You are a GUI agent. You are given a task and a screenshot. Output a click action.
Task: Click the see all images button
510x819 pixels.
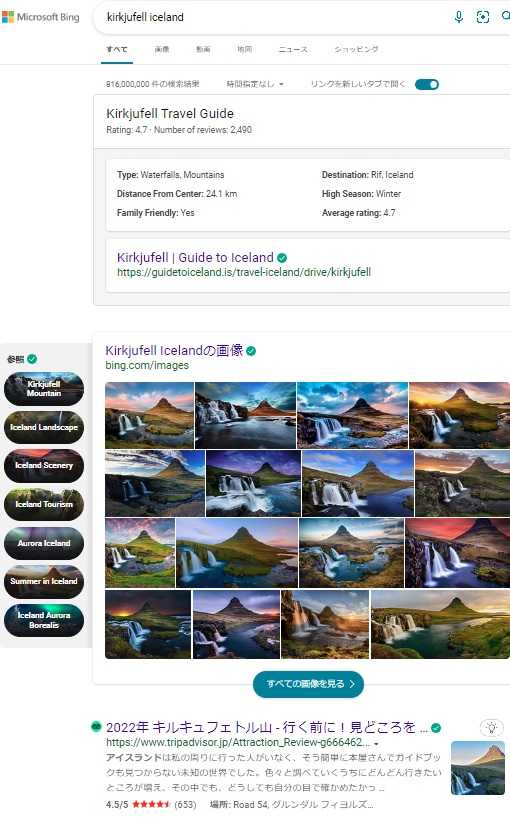coord(308,684)
